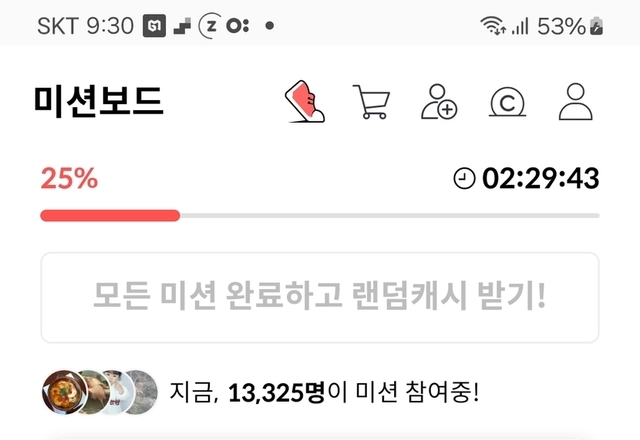
Task: Open the food dish participant avatar
Action: (64, 392)
